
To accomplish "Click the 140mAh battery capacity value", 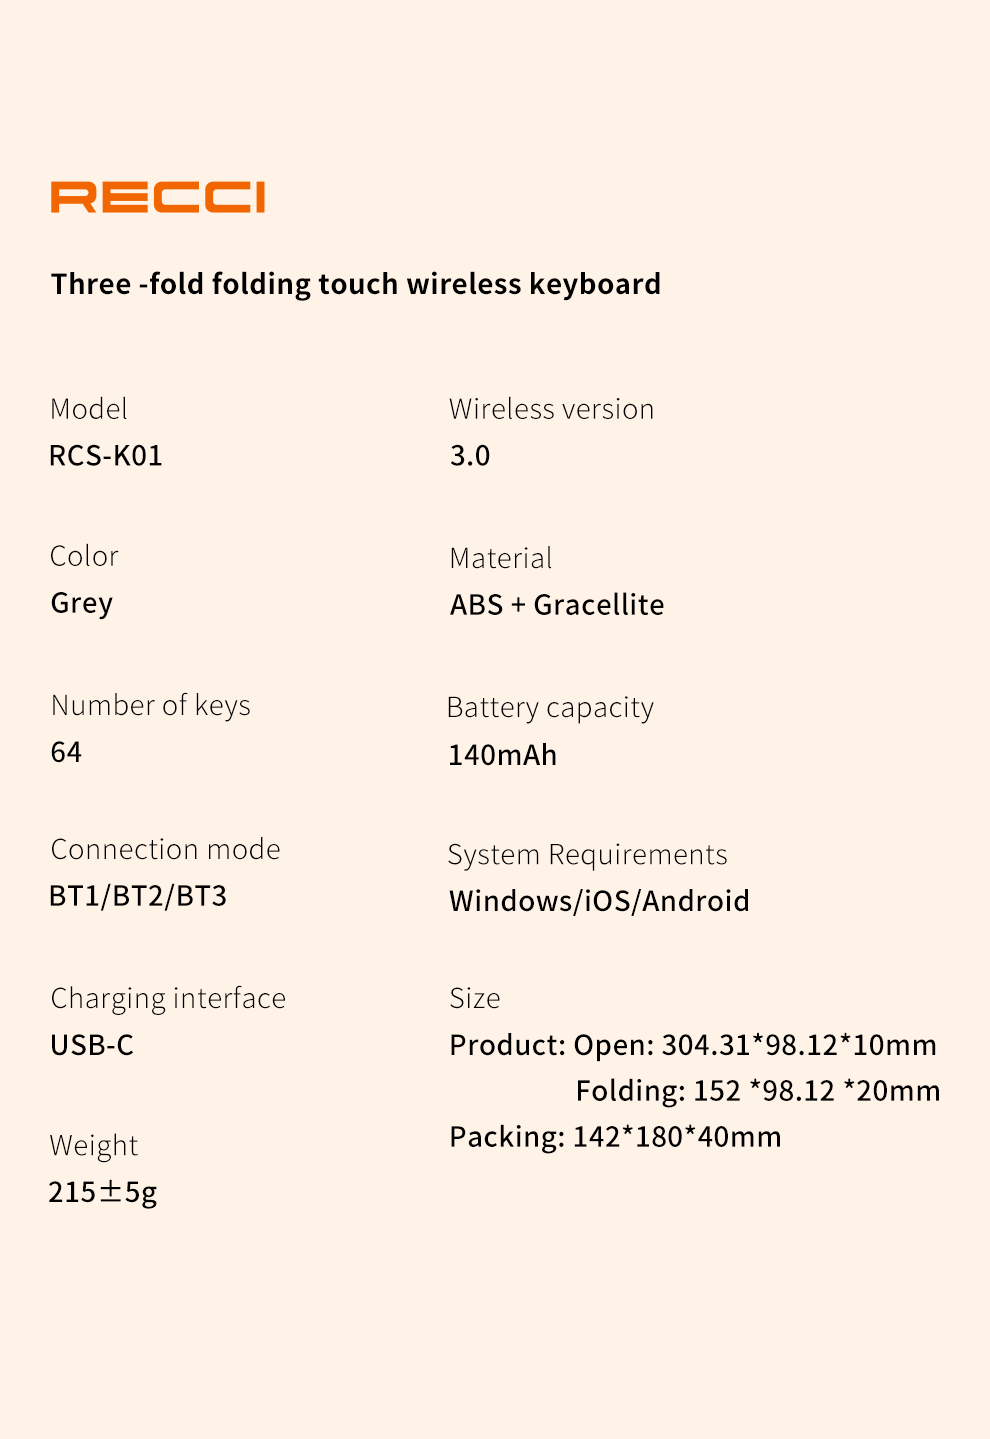I will [502, 755].
